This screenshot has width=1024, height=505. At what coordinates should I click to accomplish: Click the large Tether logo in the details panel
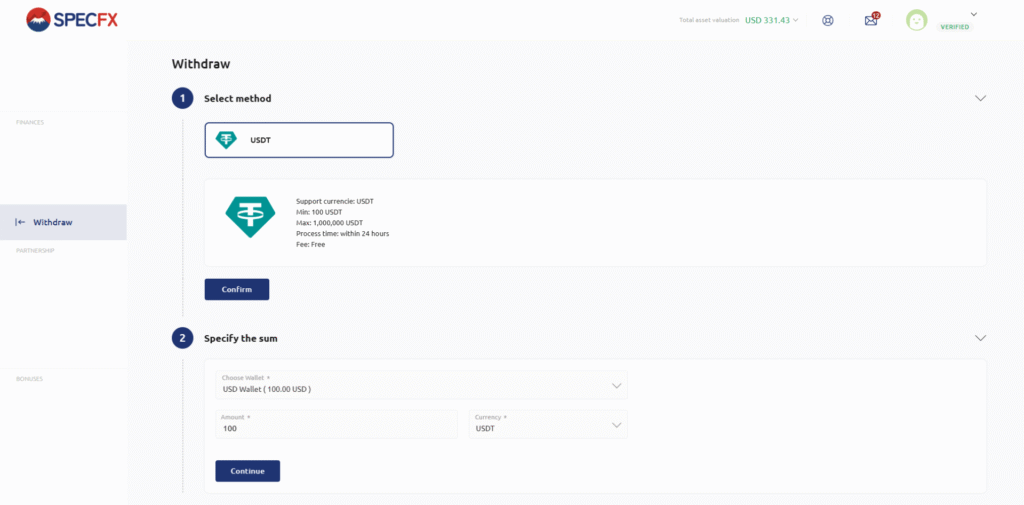250,217
